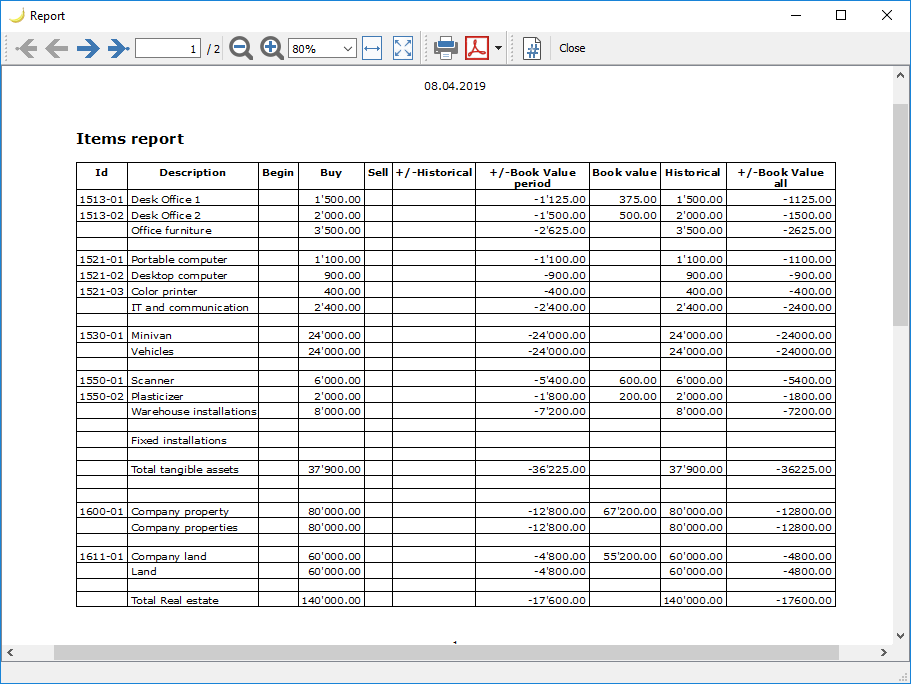Screen dimensions: 911x685
Task: Click the '1600-01' Id cell
Action: click(102, 512)
